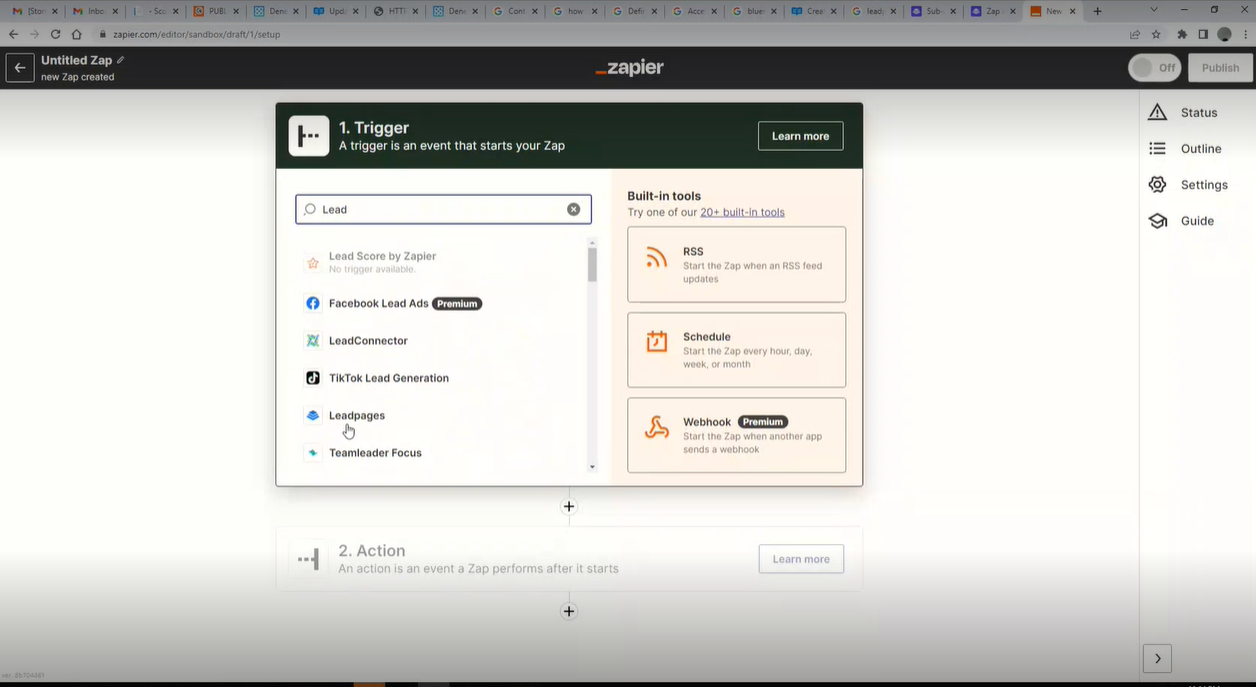Click the Action step icon

click(x=309, y=559)
